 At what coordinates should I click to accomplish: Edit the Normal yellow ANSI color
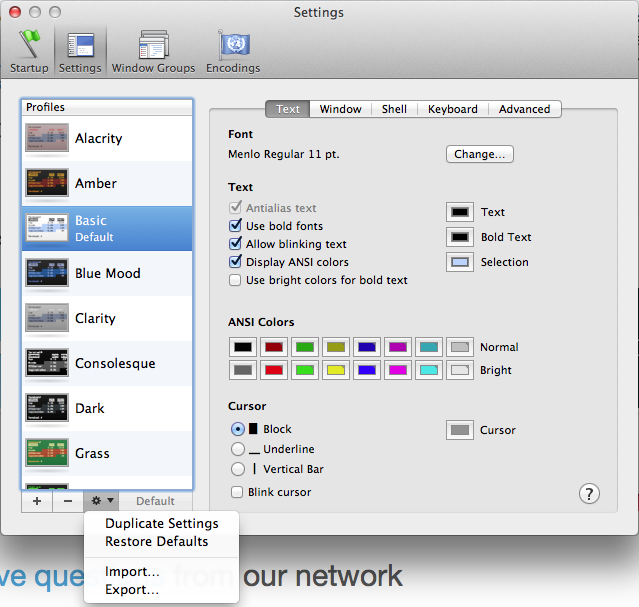coord(336,347)
